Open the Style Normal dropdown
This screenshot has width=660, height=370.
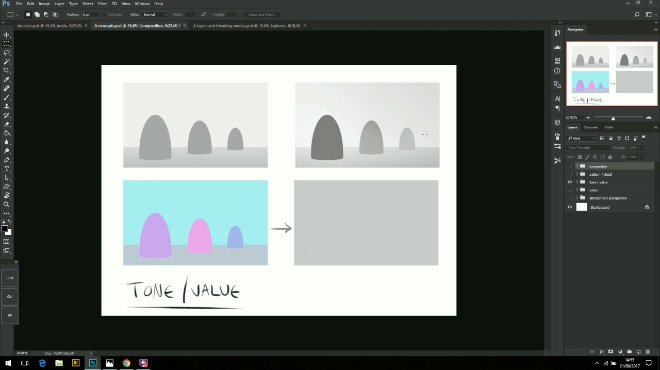click(x=155, y=14)
